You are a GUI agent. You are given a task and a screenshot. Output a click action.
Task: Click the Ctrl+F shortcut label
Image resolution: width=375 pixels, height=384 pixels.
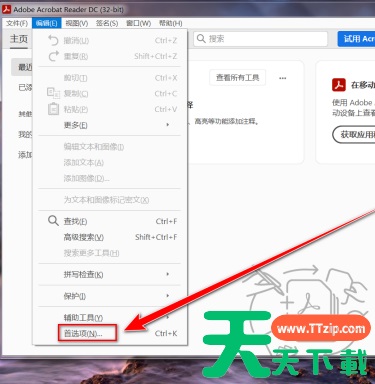coord(166,221)
